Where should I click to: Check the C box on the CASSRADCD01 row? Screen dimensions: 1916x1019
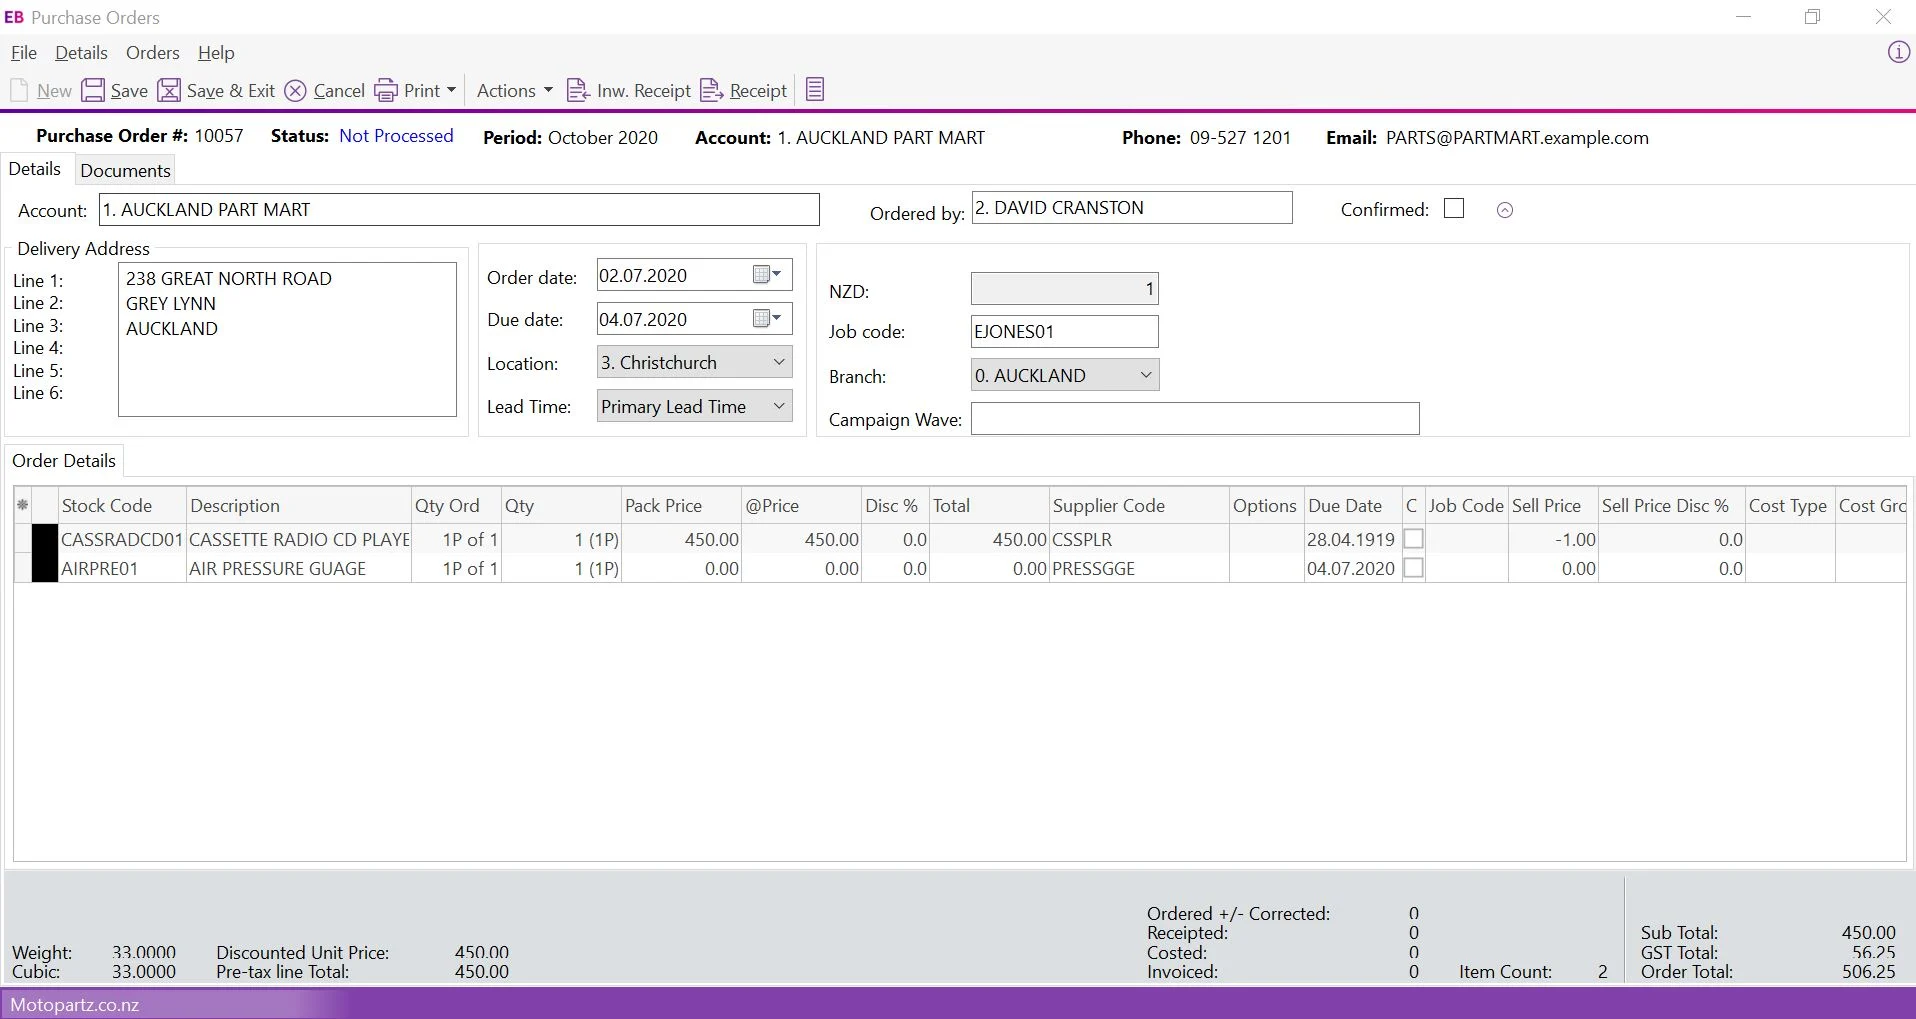1414,538
